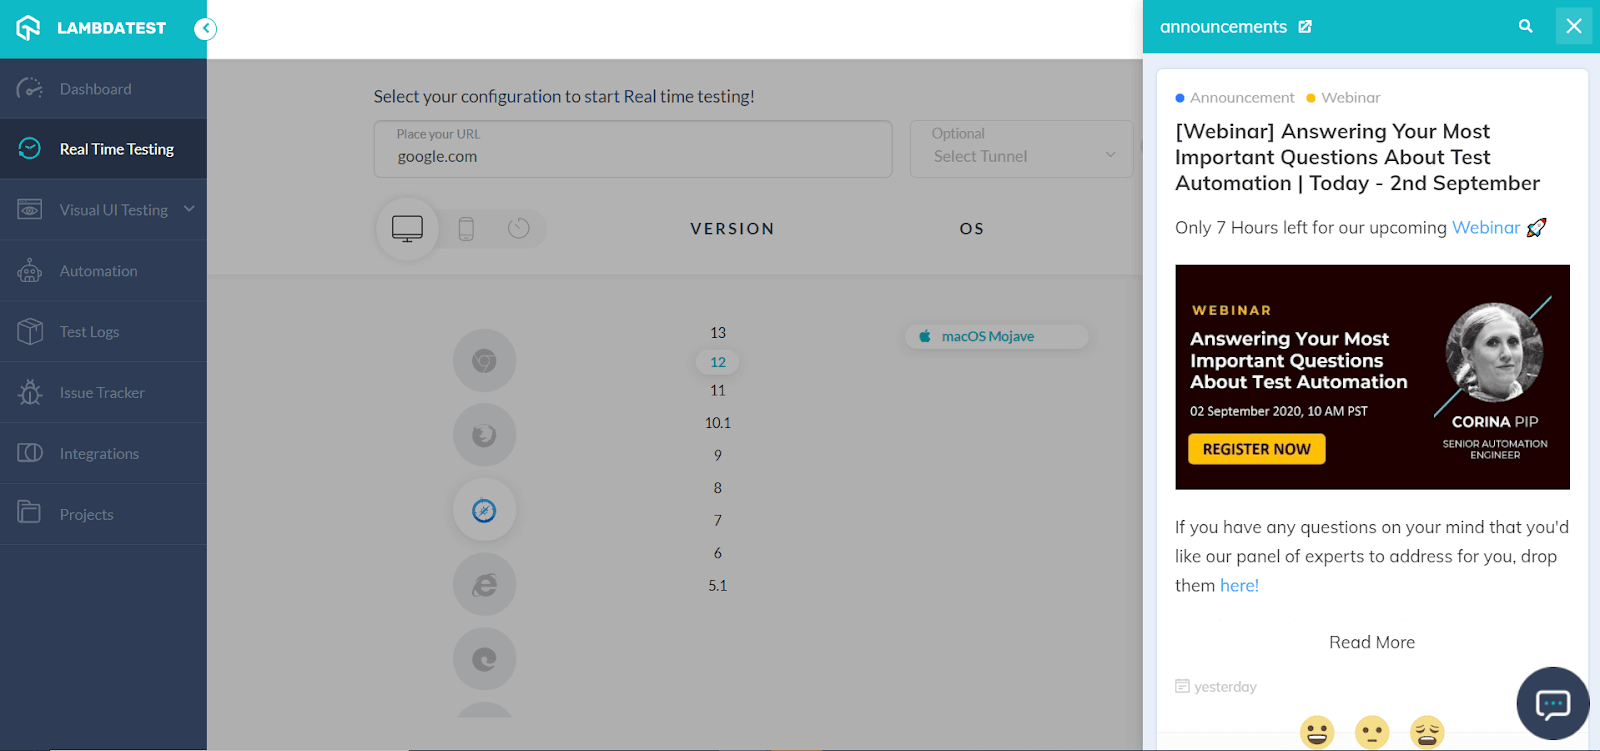
Task: Select the Edge browser icon
Action: point(484,659)
